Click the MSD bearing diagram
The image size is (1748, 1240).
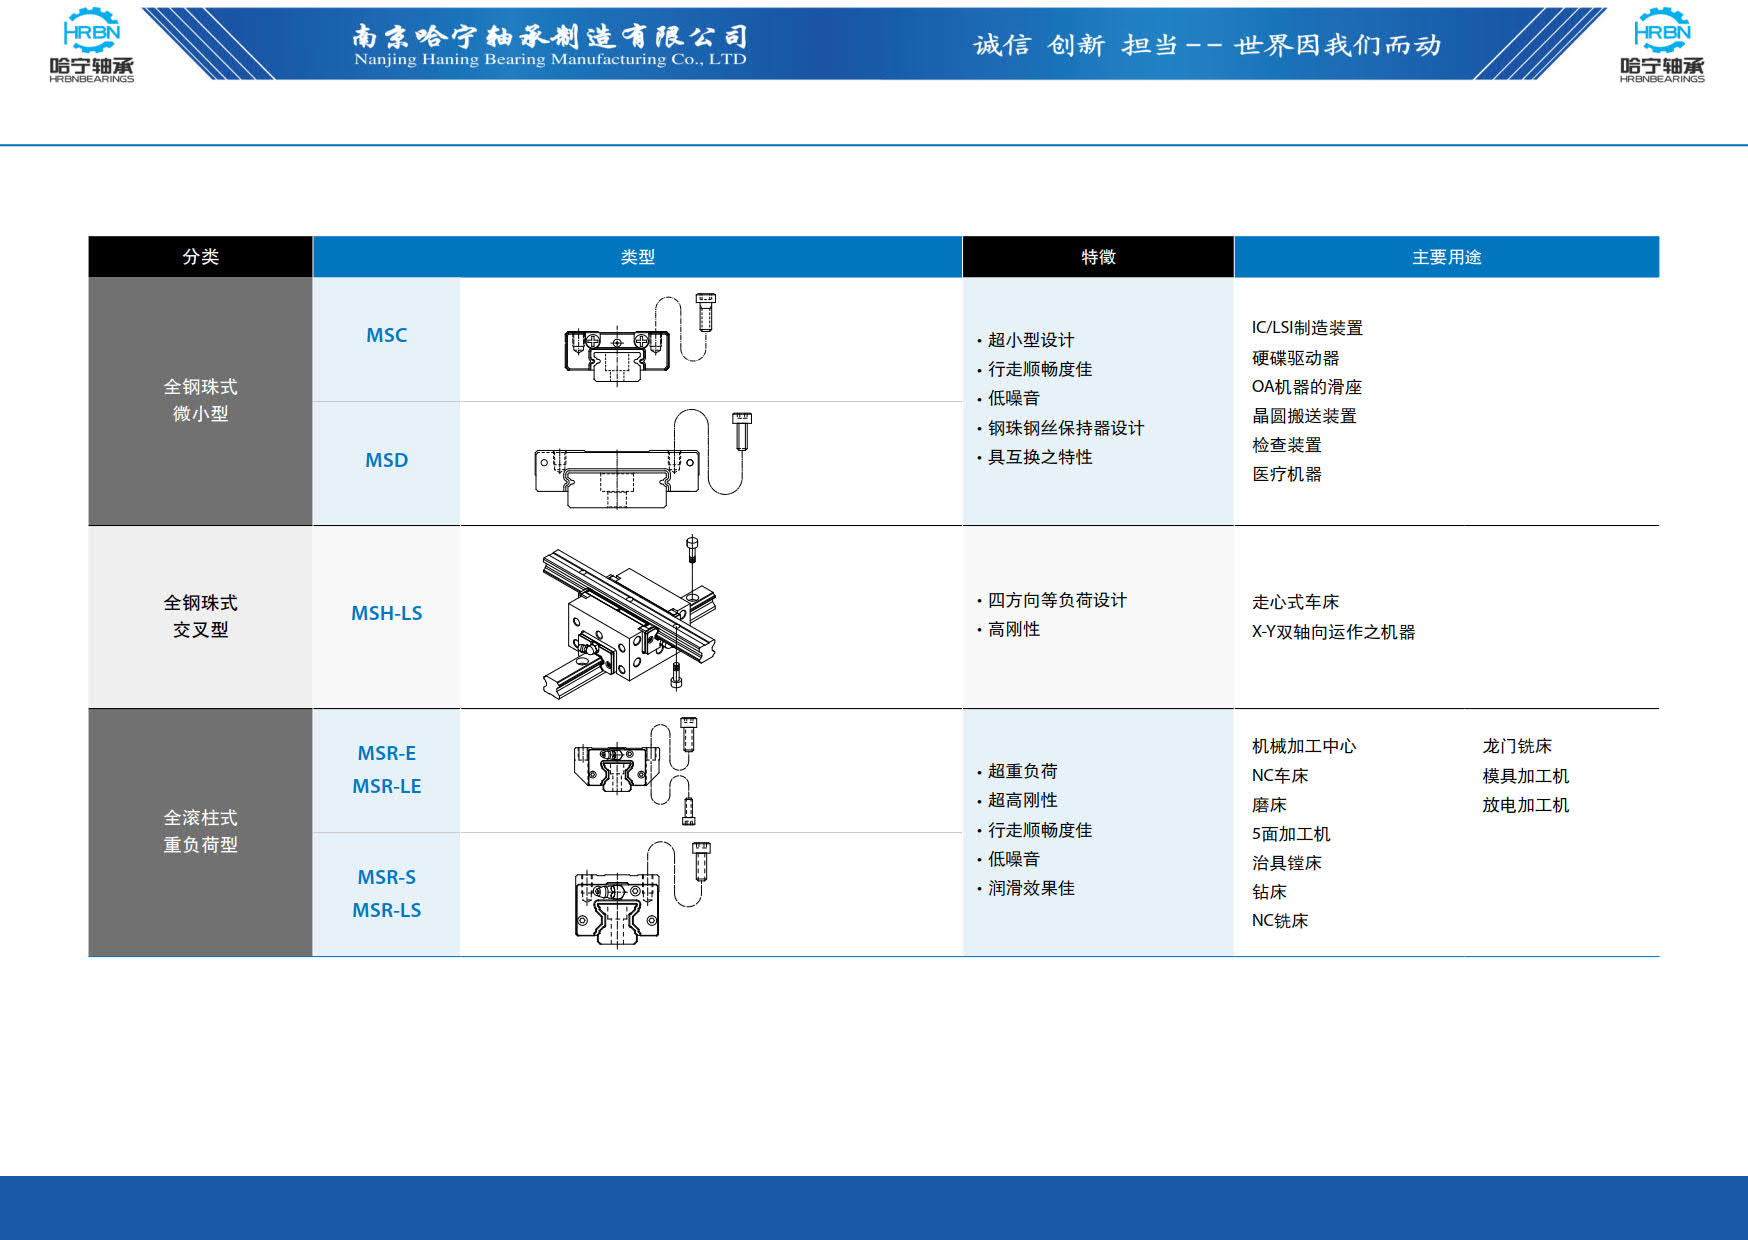pyautogui.click(x=643, y=460)
